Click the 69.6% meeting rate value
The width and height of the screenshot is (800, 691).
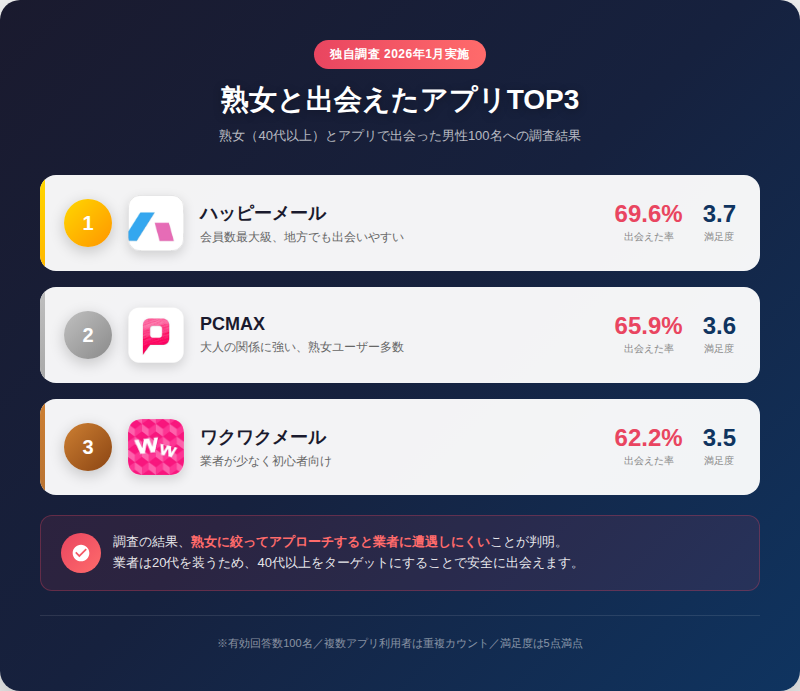click(x=648, y=214)
